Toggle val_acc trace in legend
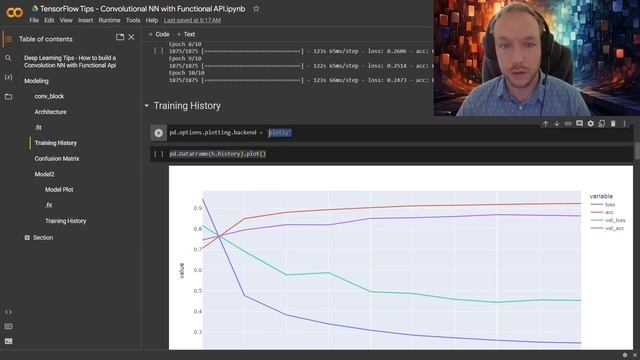Screen dimensions: 640x360 coord(607,228)
